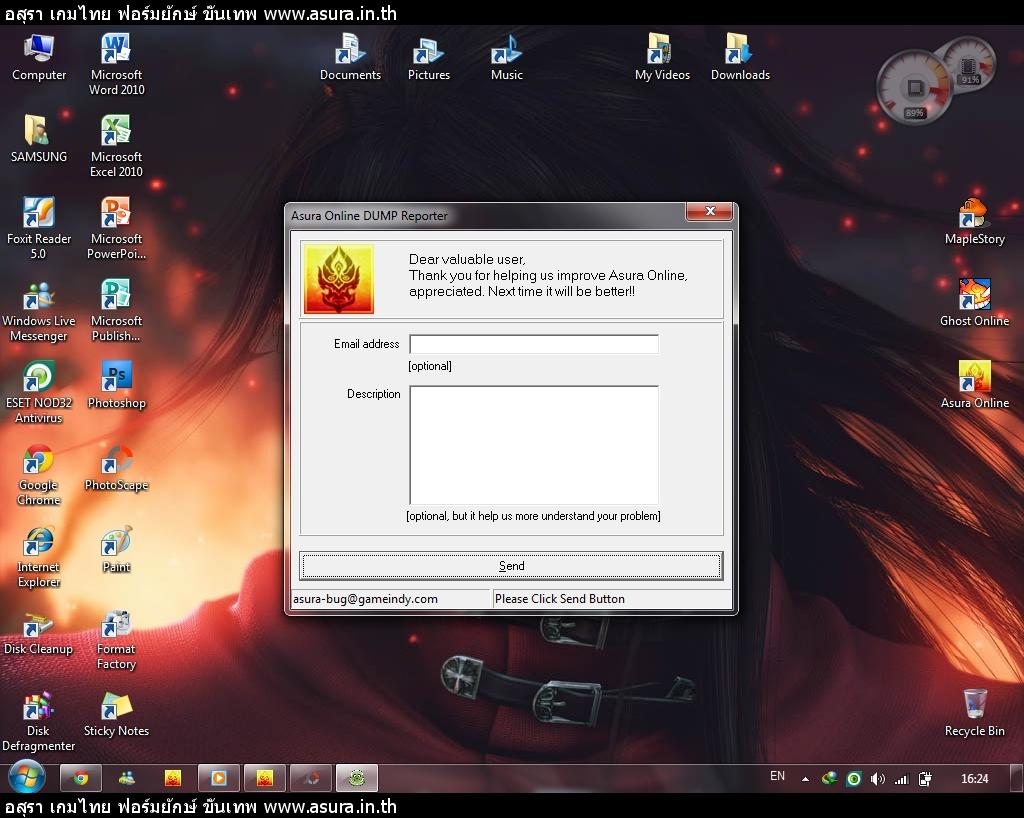Image resolution: width=1024 pixels, height=818 pixels.
Task: Close the Asura Online DUMP Reporter dialog
Action: 709,212
